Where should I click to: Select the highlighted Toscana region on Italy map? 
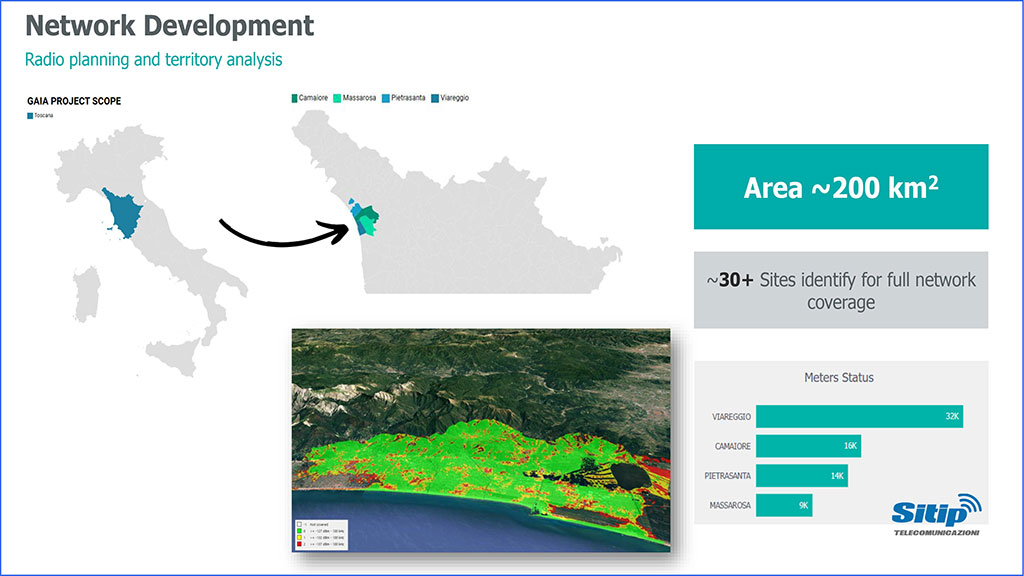pyautogui.click(x=128, y=208)
